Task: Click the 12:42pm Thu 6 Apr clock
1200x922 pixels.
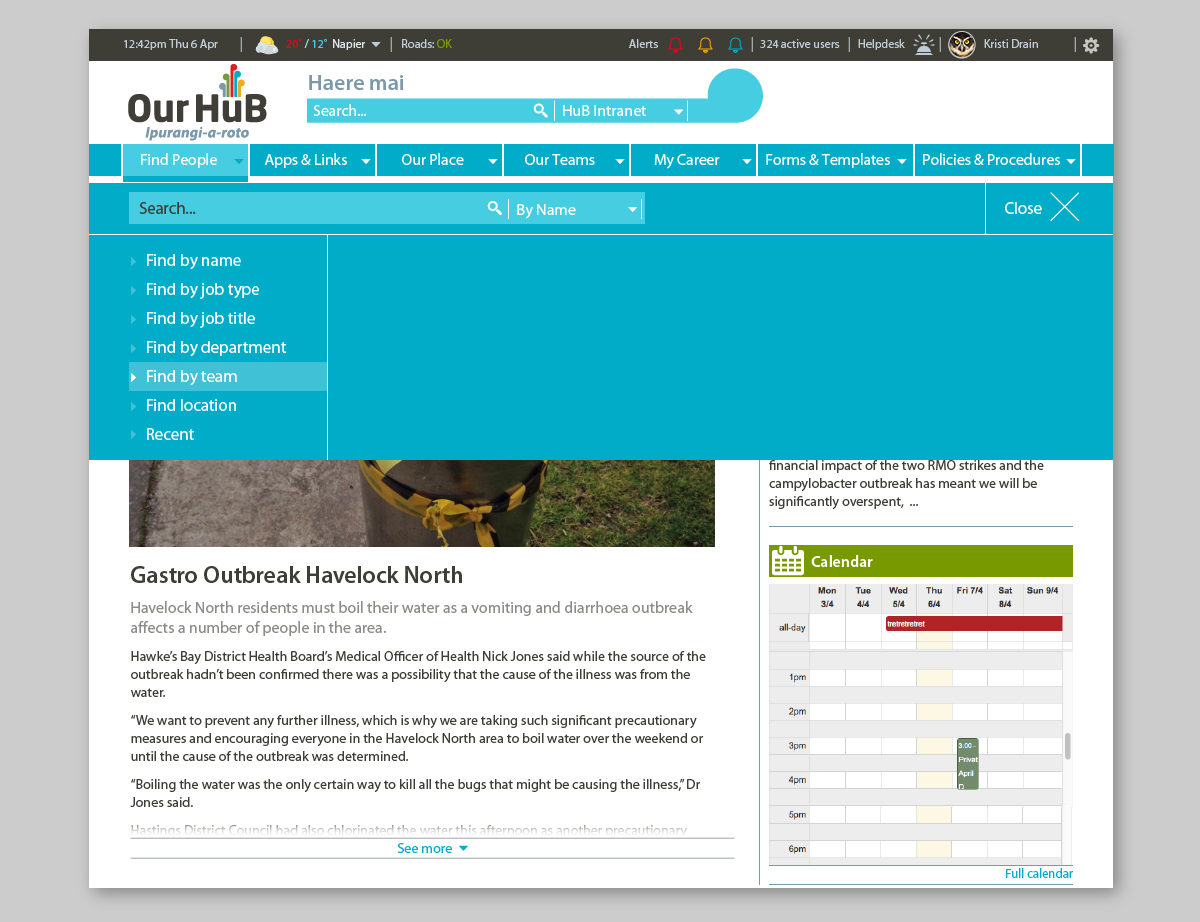Action: (x=170, y=44)
